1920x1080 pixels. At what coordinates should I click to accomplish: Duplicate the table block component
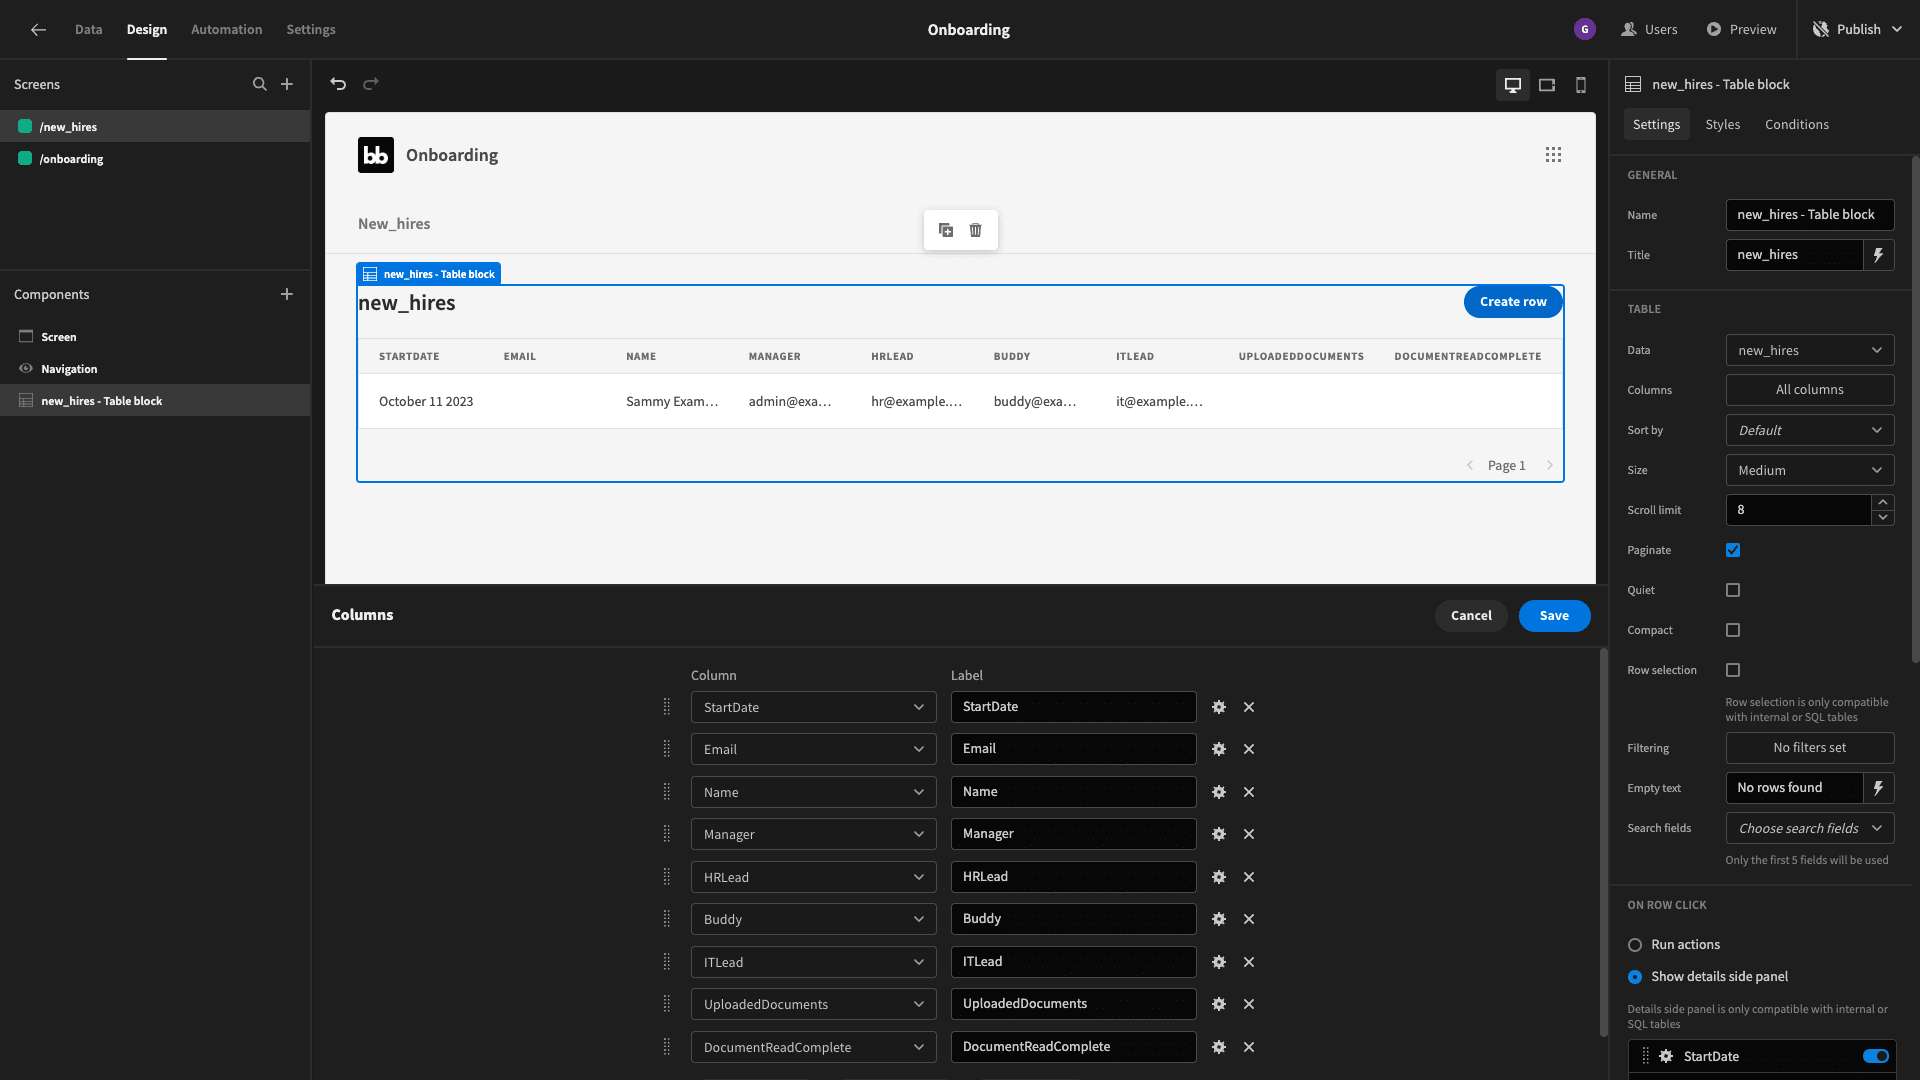point(946,230)
